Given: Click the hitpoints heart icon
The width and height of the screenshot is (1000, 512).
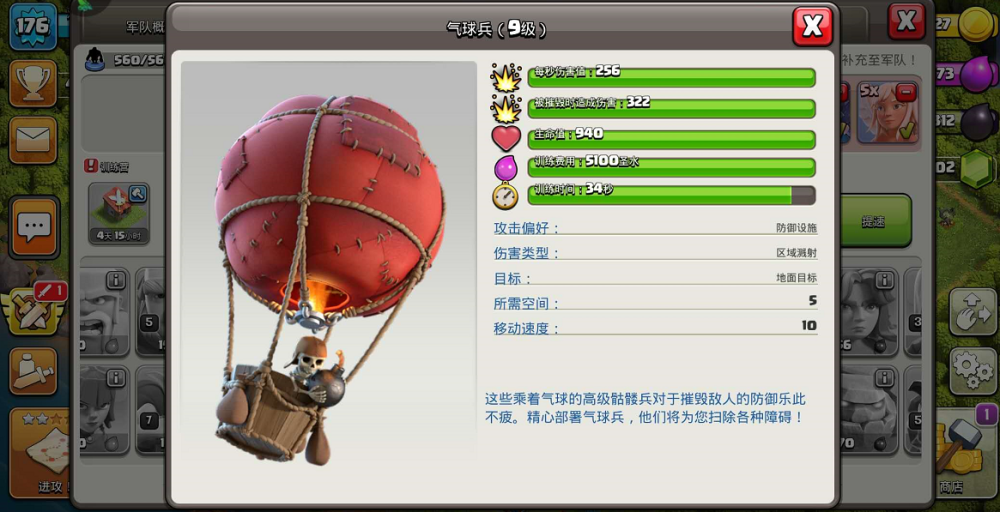Looking at the screenshot, I should pos(506,137).
